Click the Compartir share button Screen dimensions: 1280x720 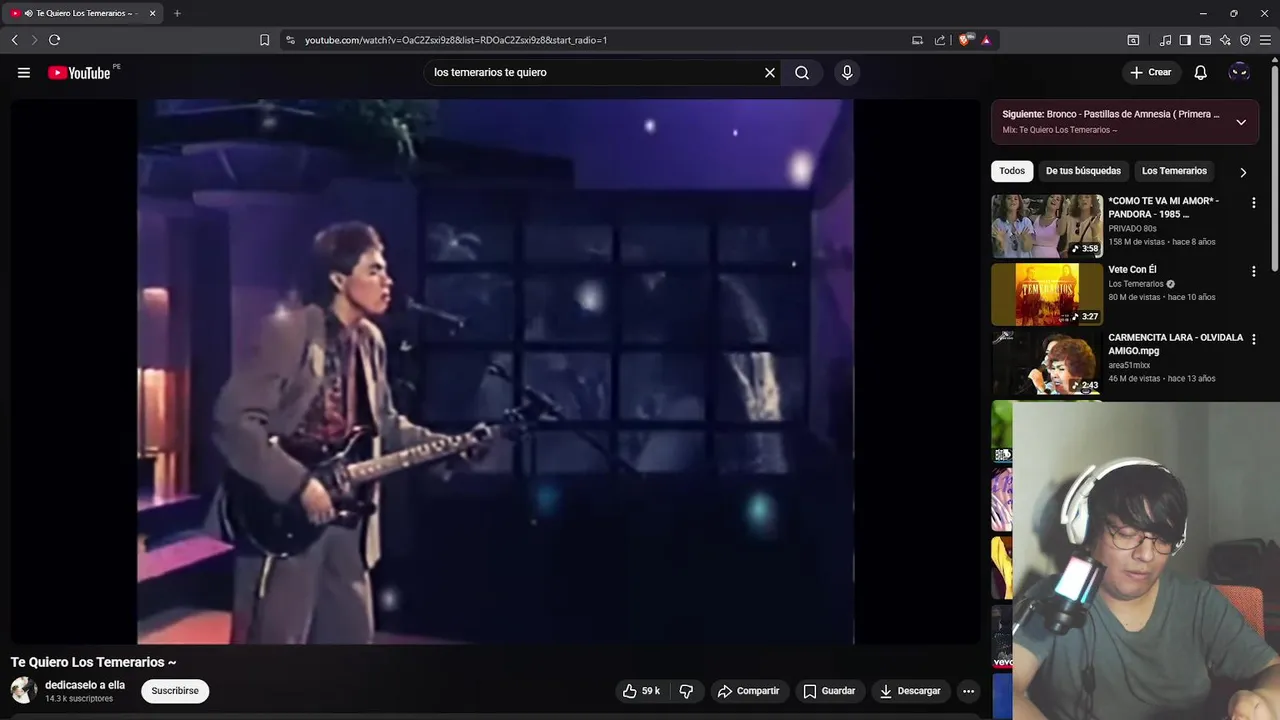click(748, 691)
